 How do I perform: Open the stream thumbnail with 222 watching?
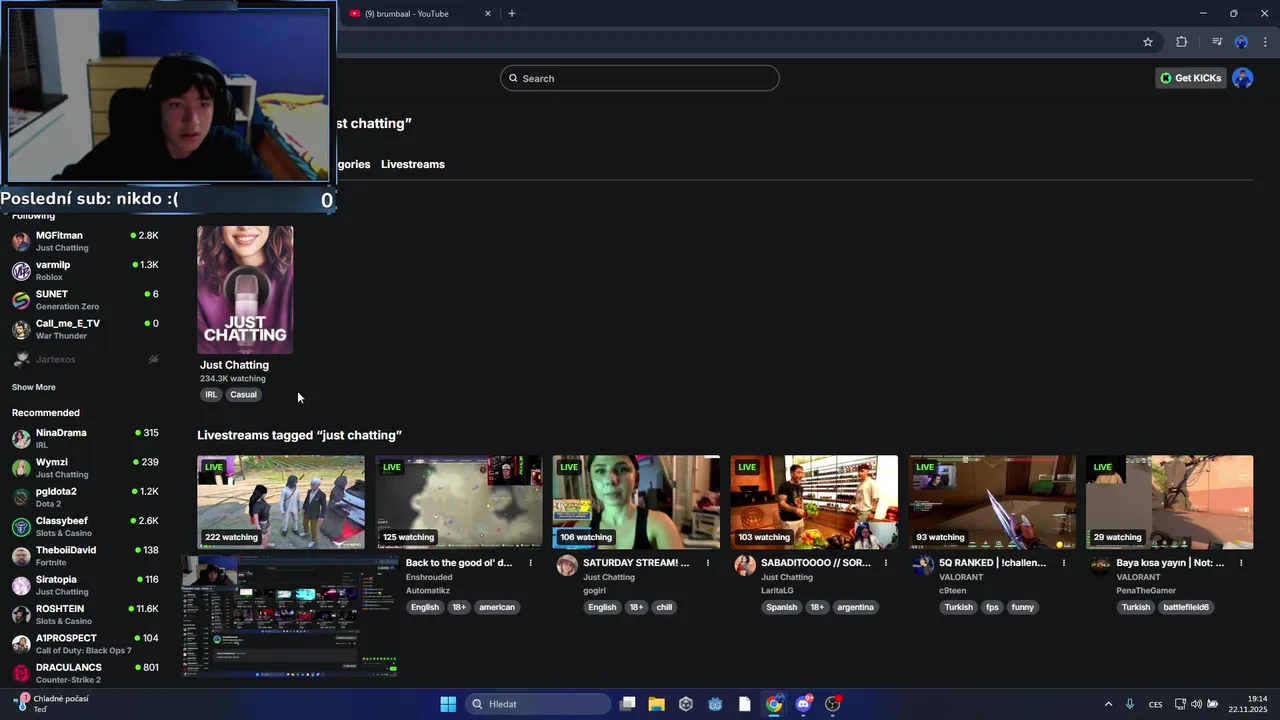point(281,502)
